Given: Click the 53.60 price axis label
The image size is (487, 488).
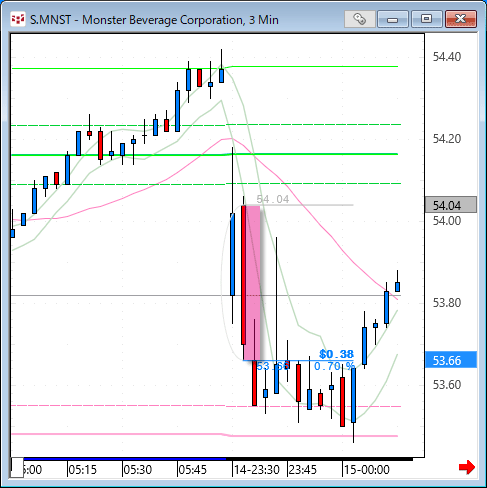Looking at the screenshot, I should tap(447, 385).
